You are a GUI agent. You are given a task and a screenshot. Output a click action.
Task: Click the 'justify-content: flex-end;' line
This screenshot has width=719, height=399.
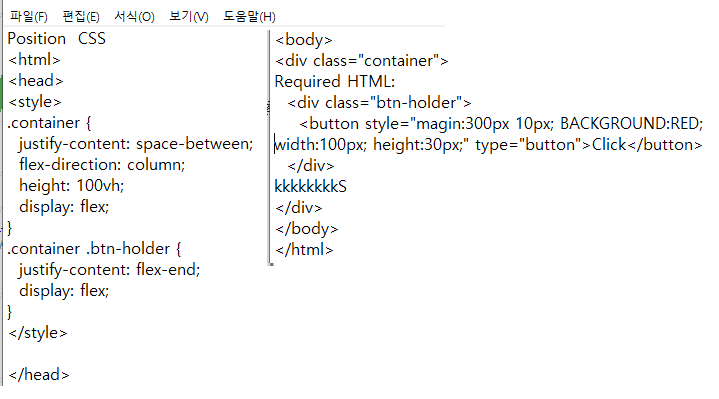[x=110, y=270]
